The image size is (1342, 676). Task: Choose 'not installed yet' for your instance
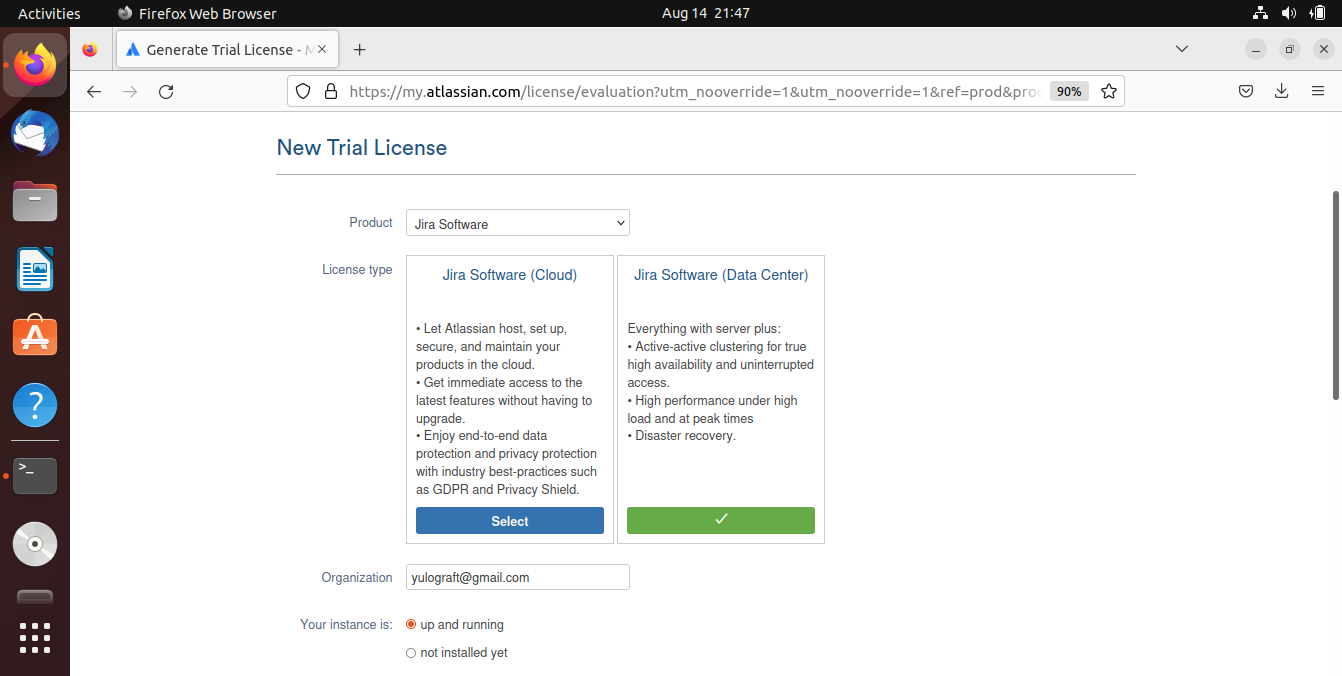(411, 652)
